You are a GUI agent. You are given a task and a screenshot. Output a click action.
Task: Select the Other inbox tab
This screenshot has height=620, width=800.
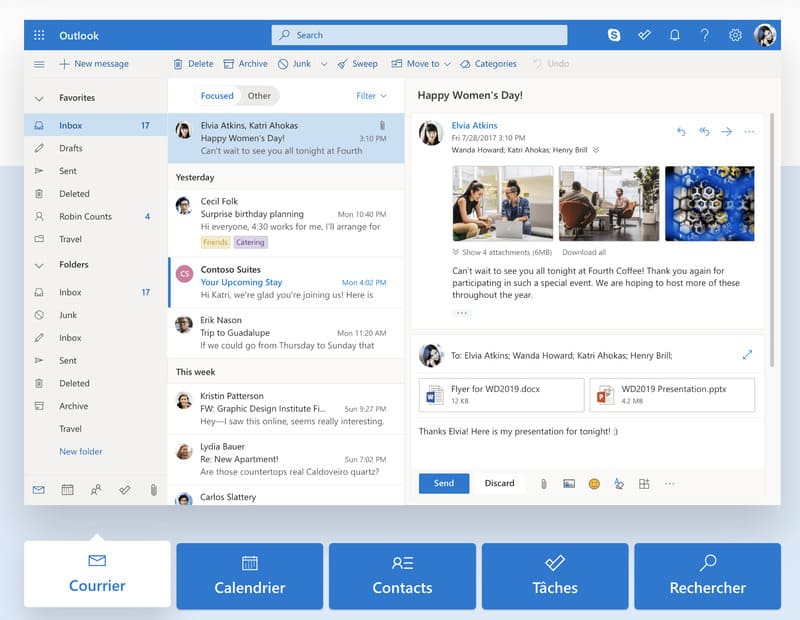(259, 95)
